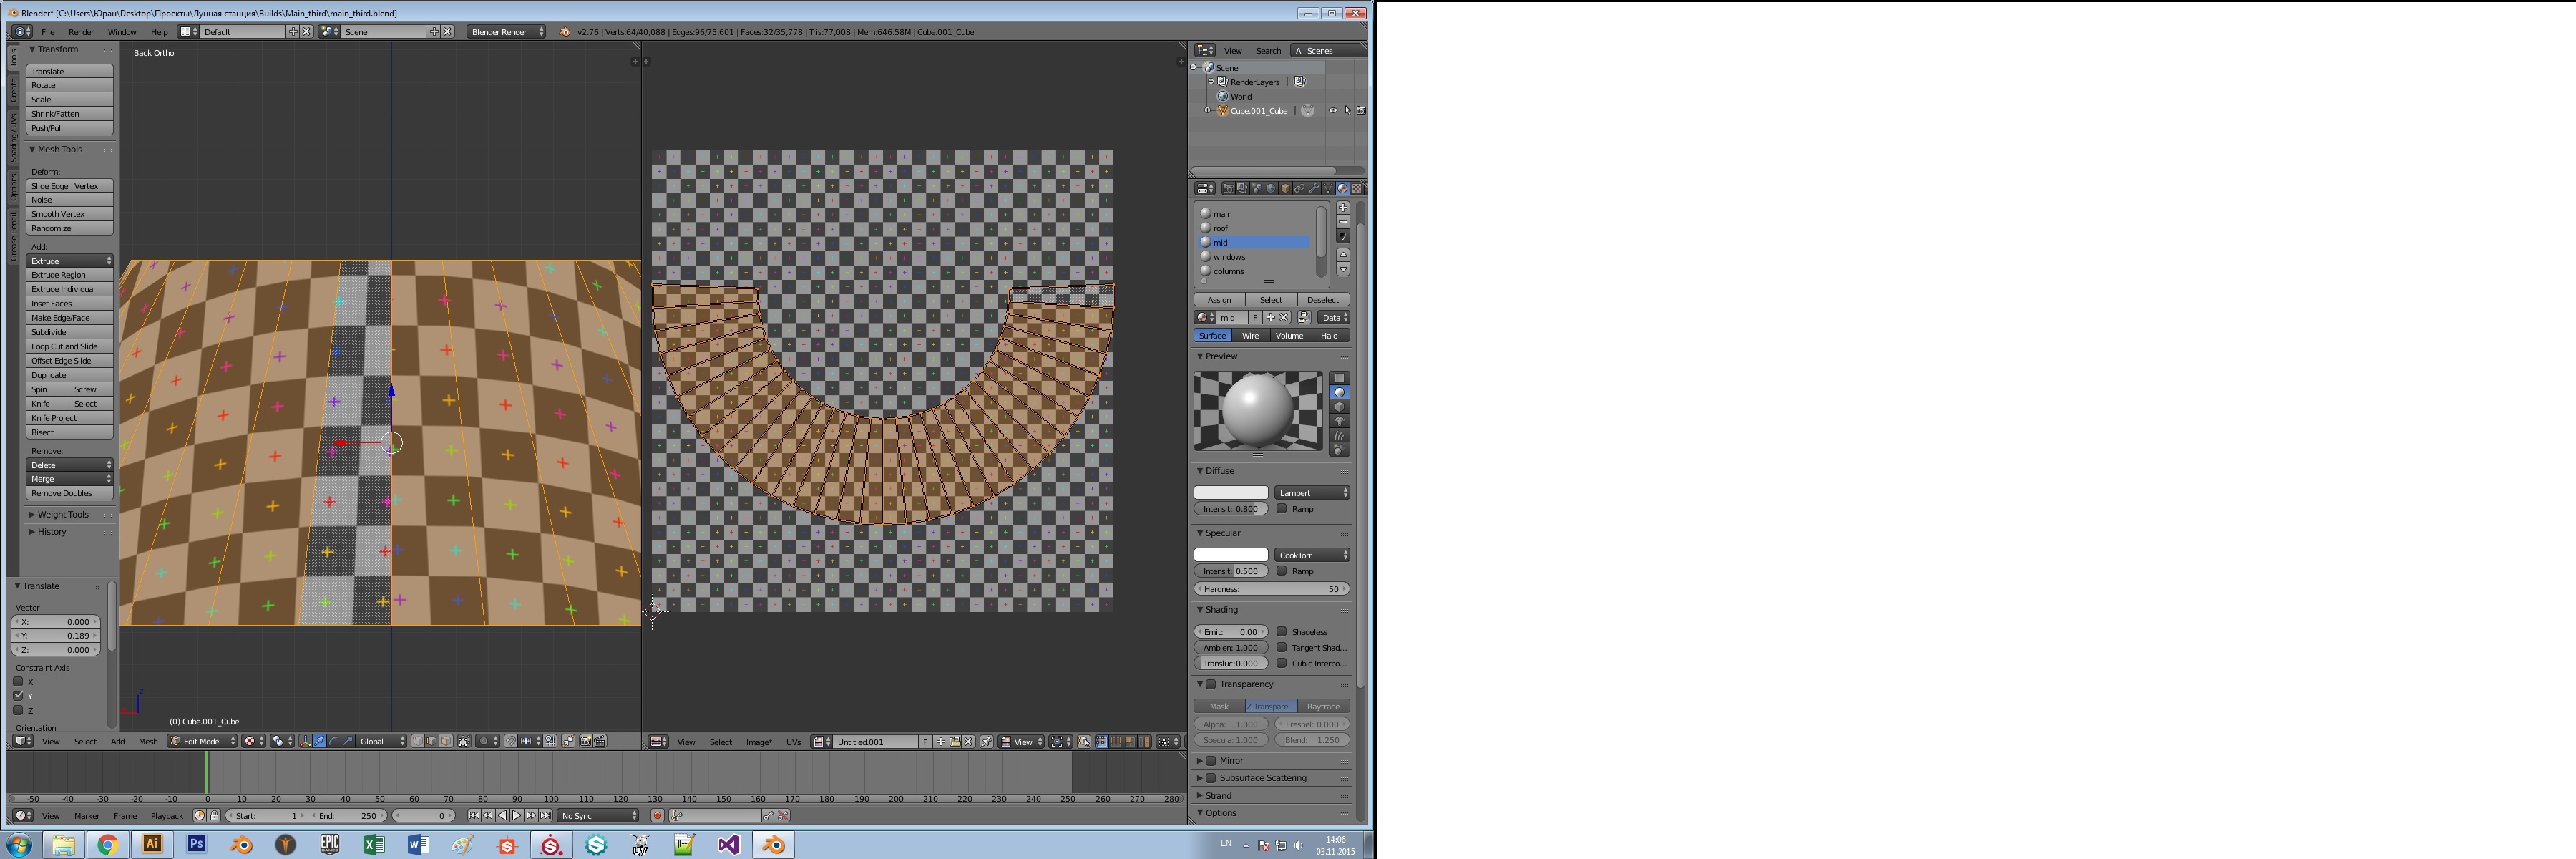Viewport: 2576px width, 859px height.
Task: Open the Modifiers wrench panel
Action: 1314,189
